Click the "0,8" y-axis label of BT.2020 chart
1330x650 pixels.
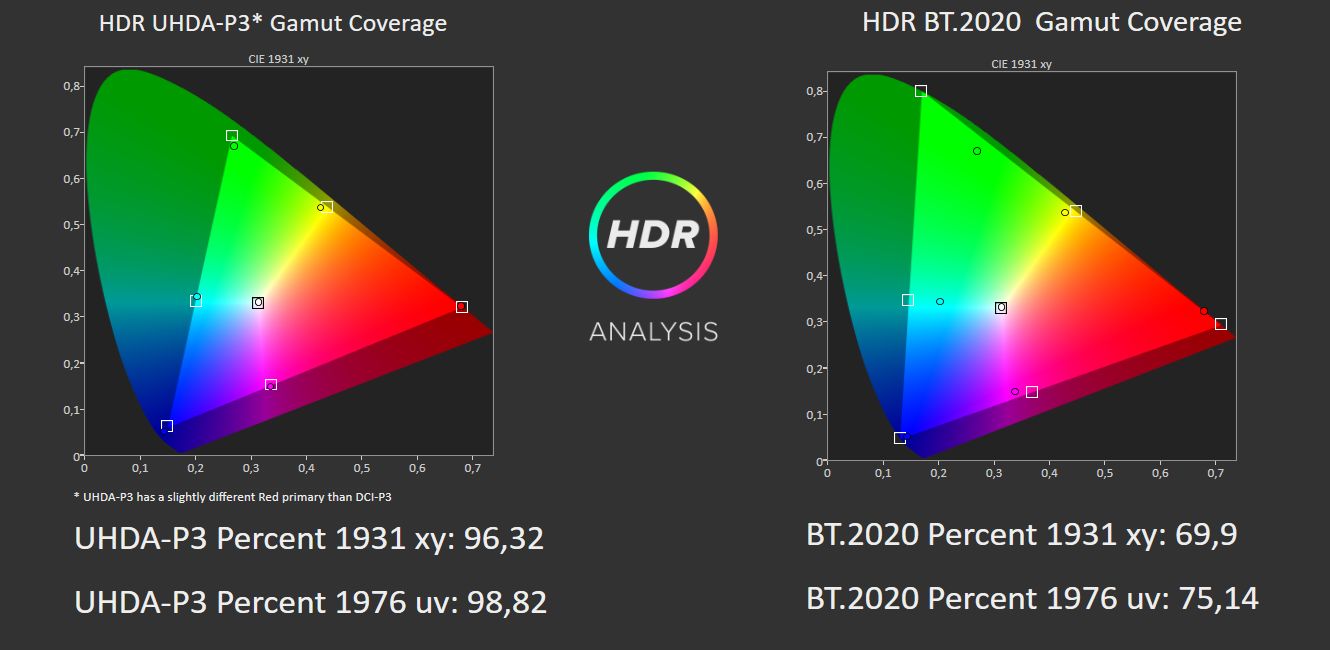tap(814, 91)
